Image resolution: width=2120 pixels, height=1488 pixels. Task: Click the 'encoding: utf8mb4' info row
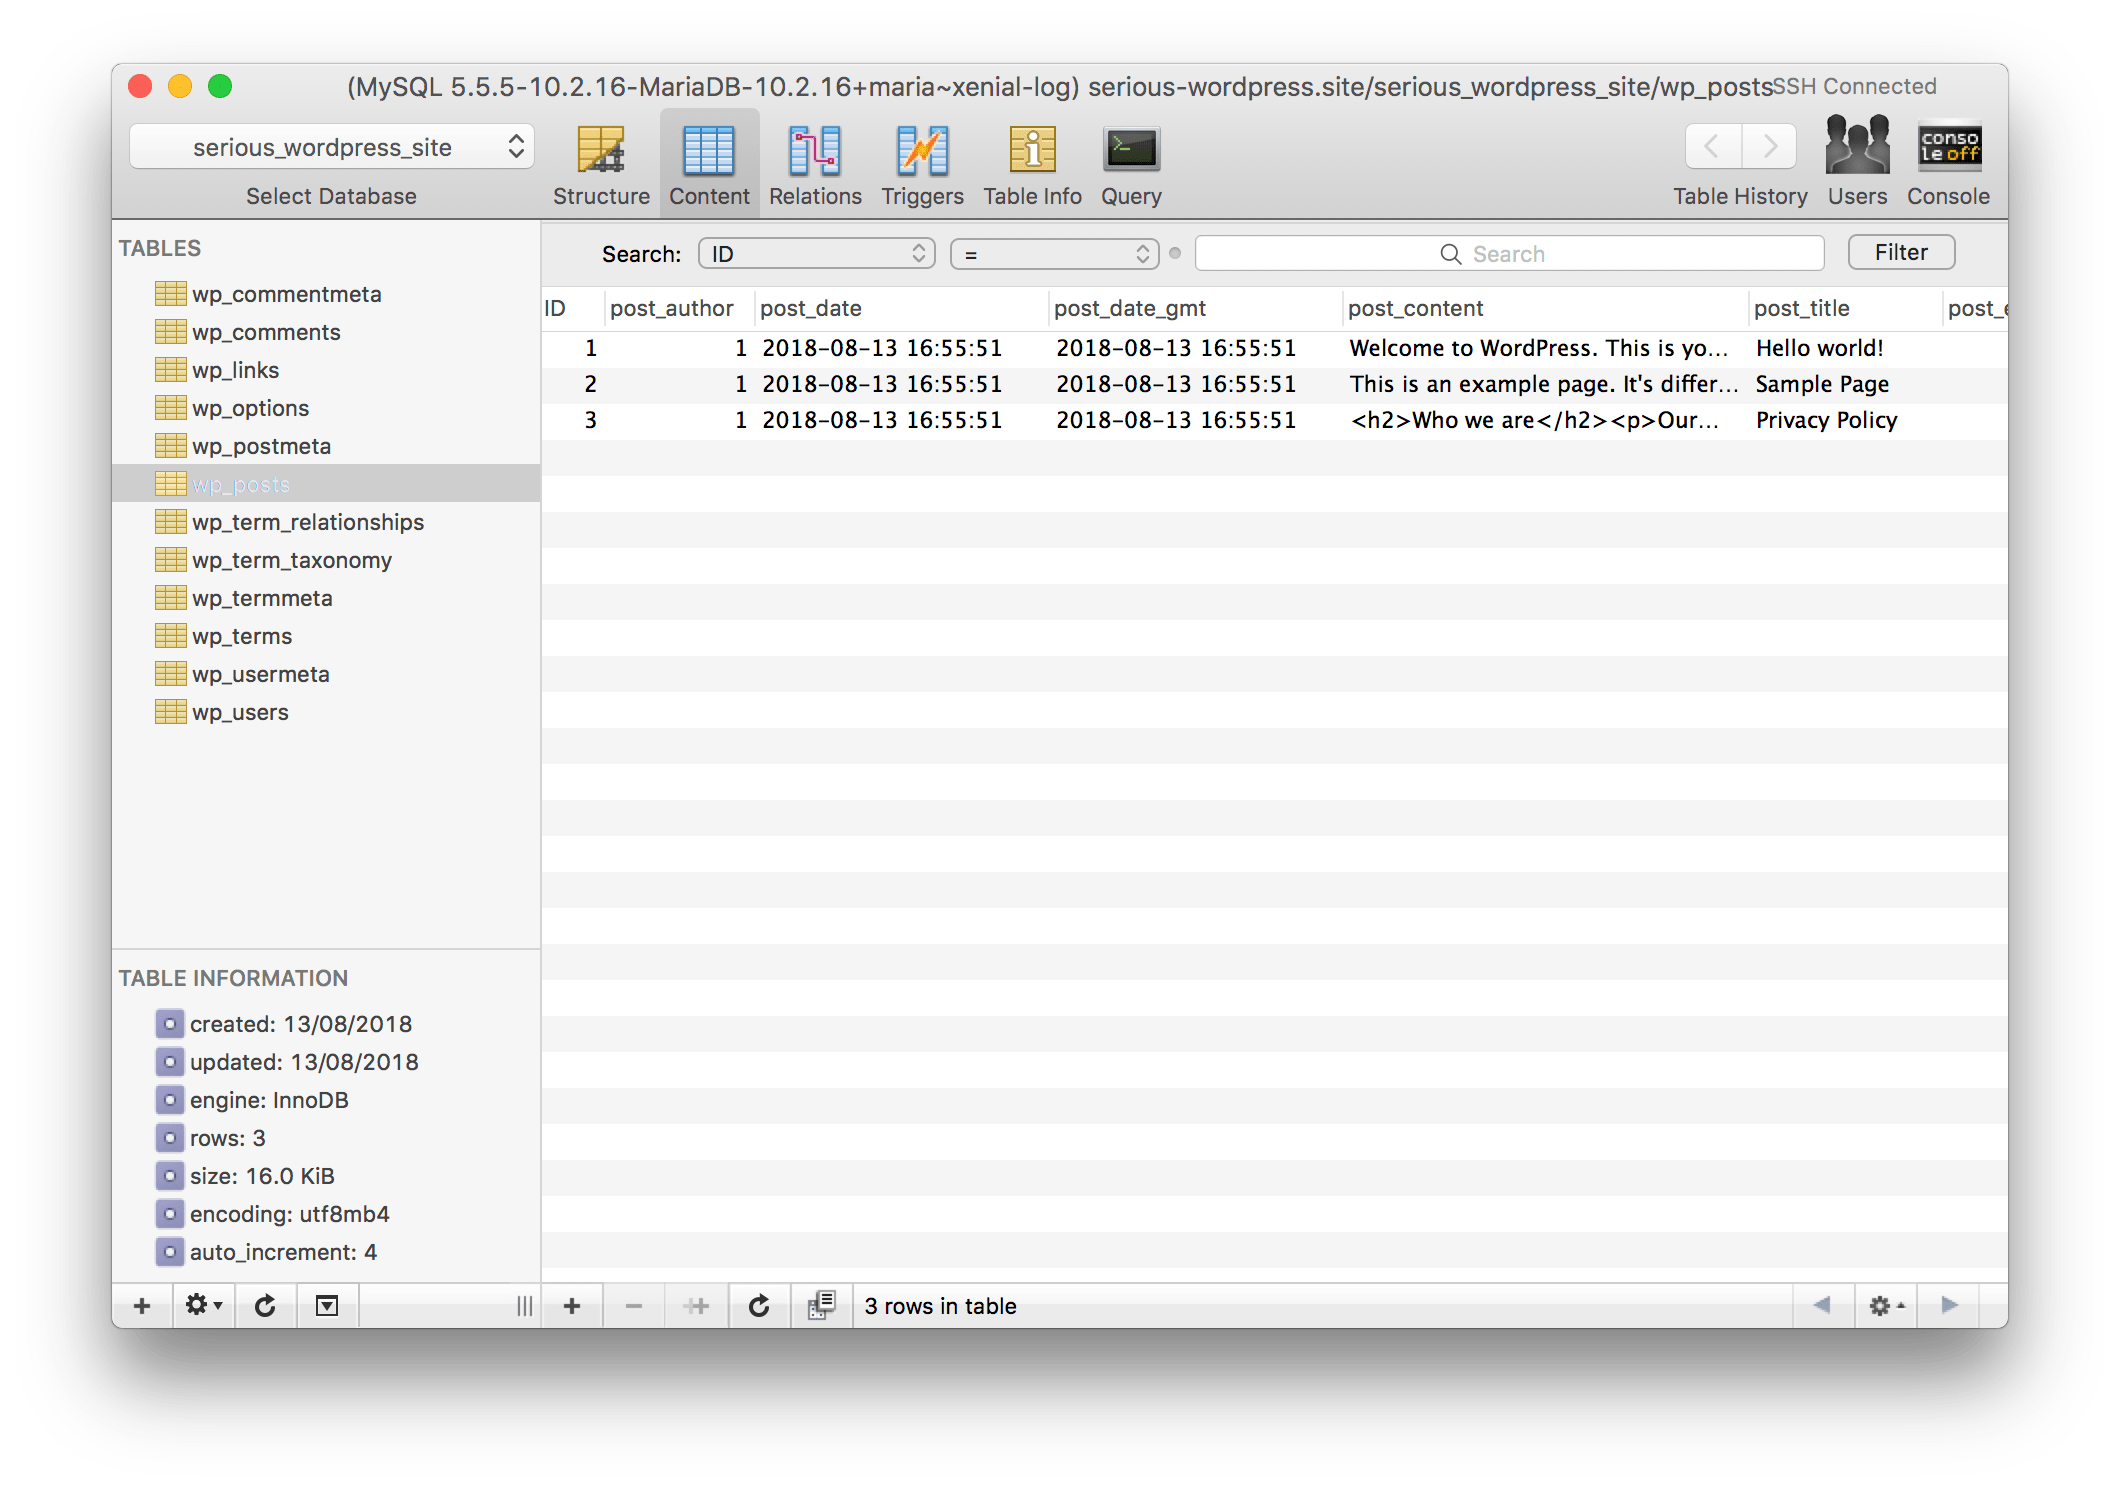click(326, 1214)
